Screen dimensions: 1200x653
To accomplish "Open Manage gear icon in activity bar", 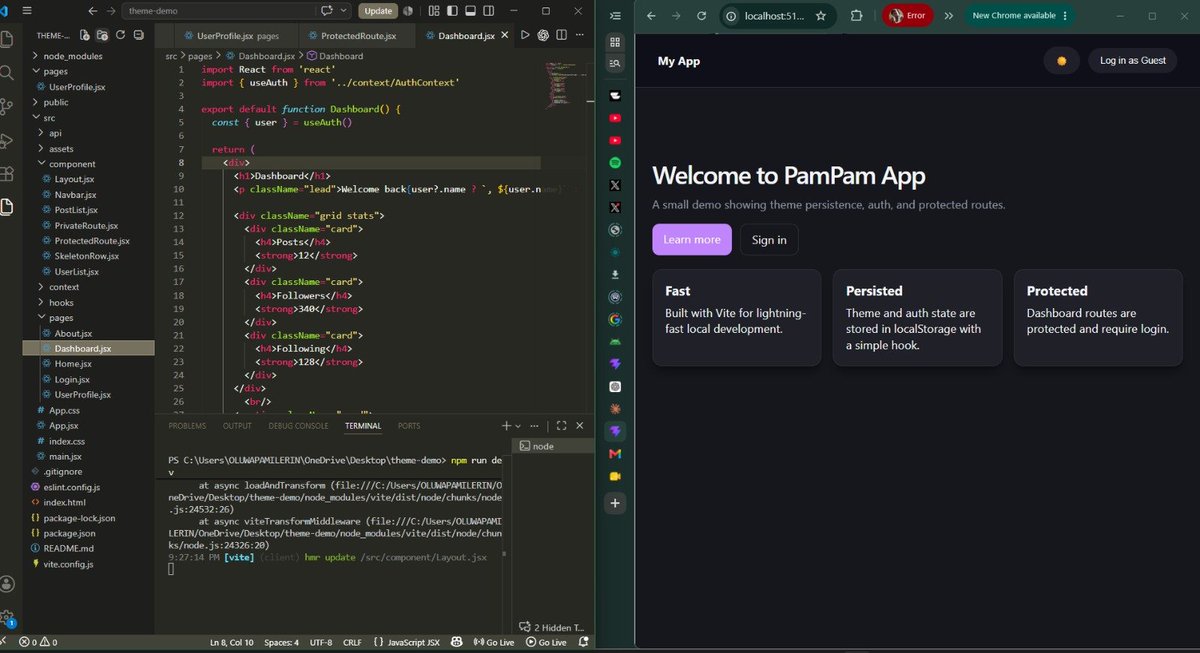I will [x=8, y=617].
